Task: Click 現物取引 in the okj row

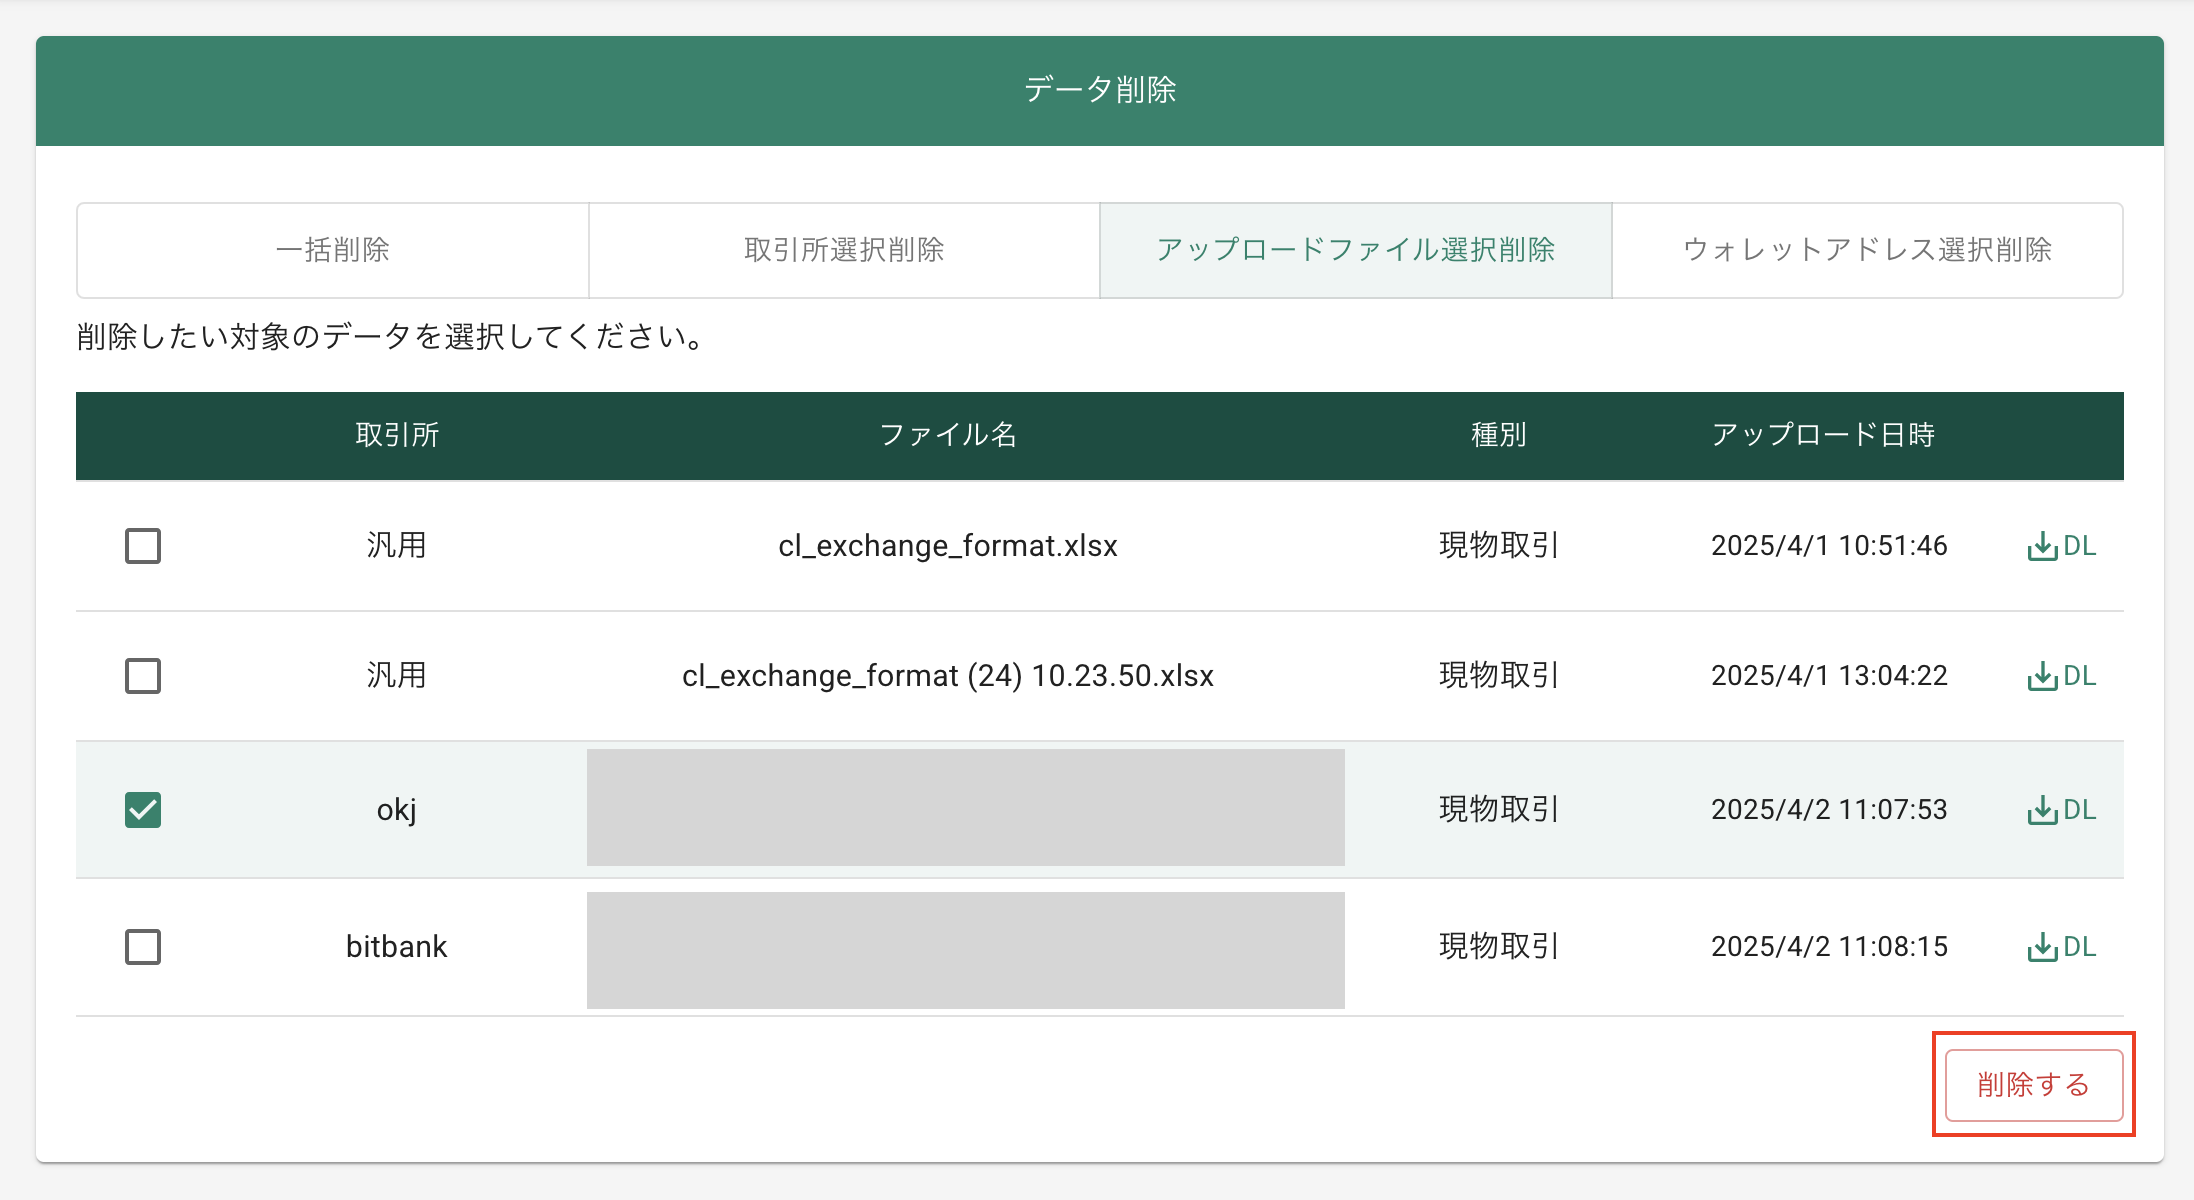Action: click(x=1499, y=810)
